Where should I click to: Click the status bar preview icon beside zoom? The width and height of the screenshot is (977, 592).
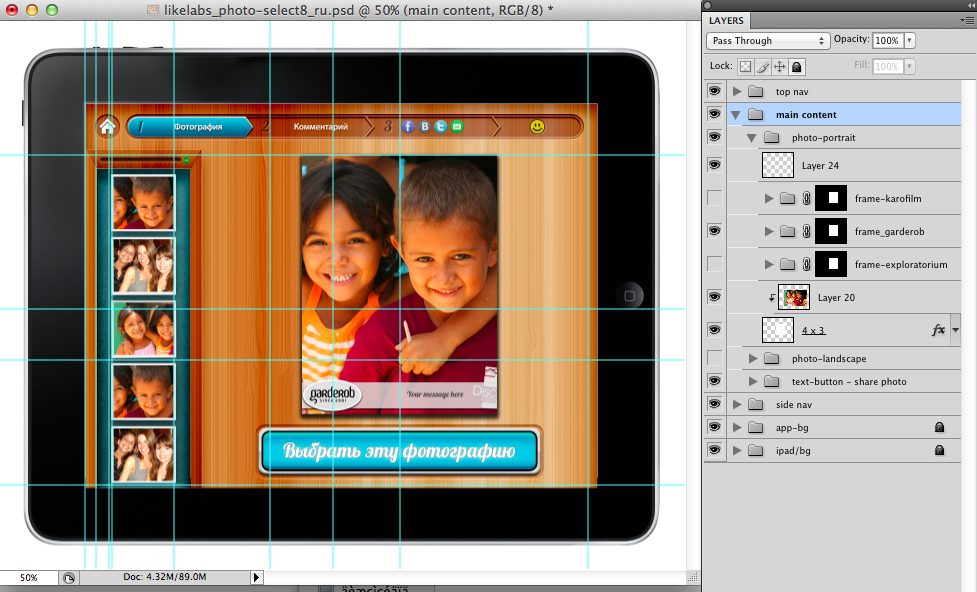click(x=68, y=578)
